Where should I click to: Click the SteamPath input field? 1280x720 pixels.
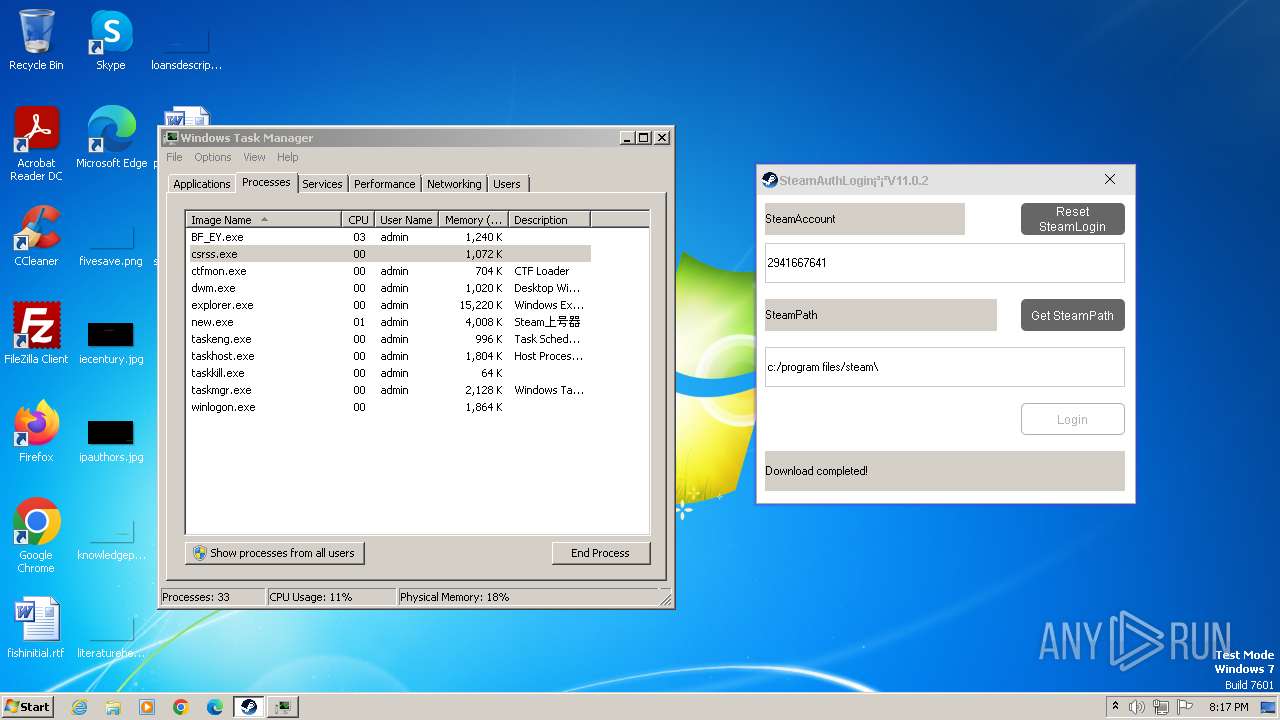(945, 367)
